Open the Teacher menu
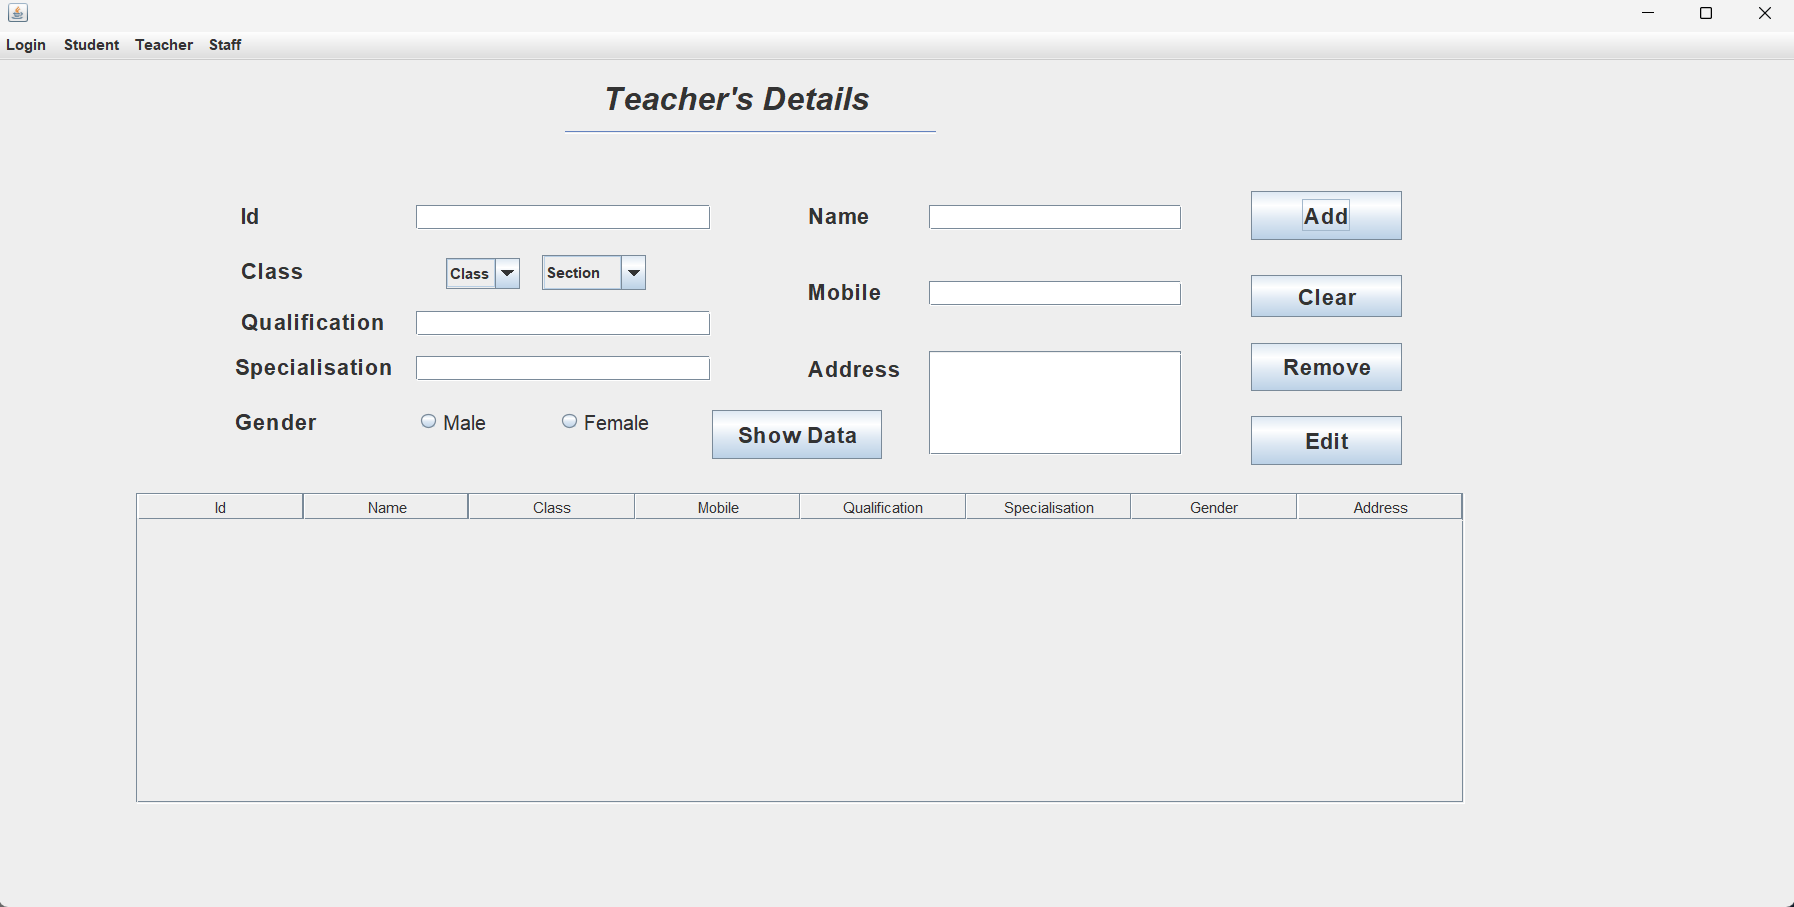This screenshot has width=1794, height=907. (x=164, y=45)
